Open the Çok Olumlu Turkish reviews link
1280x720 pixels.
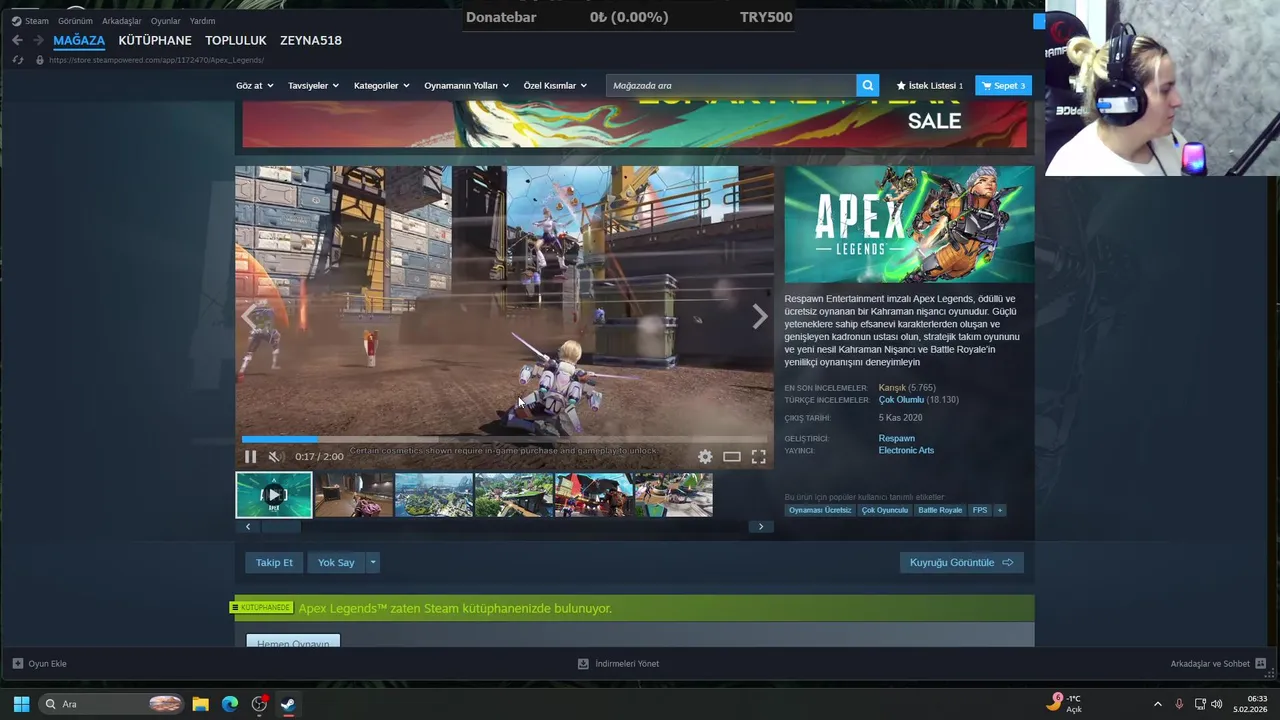(x=901, y=399)
